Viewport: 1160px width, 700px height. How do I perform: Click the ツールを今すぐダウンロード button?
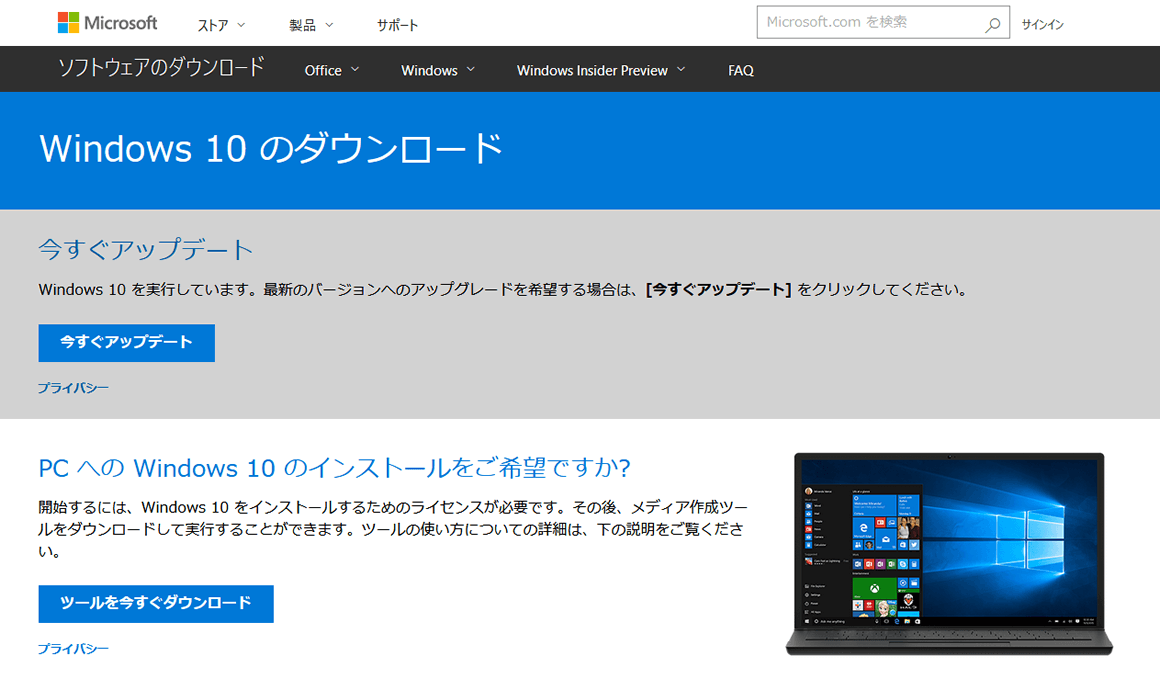(155, 604)
